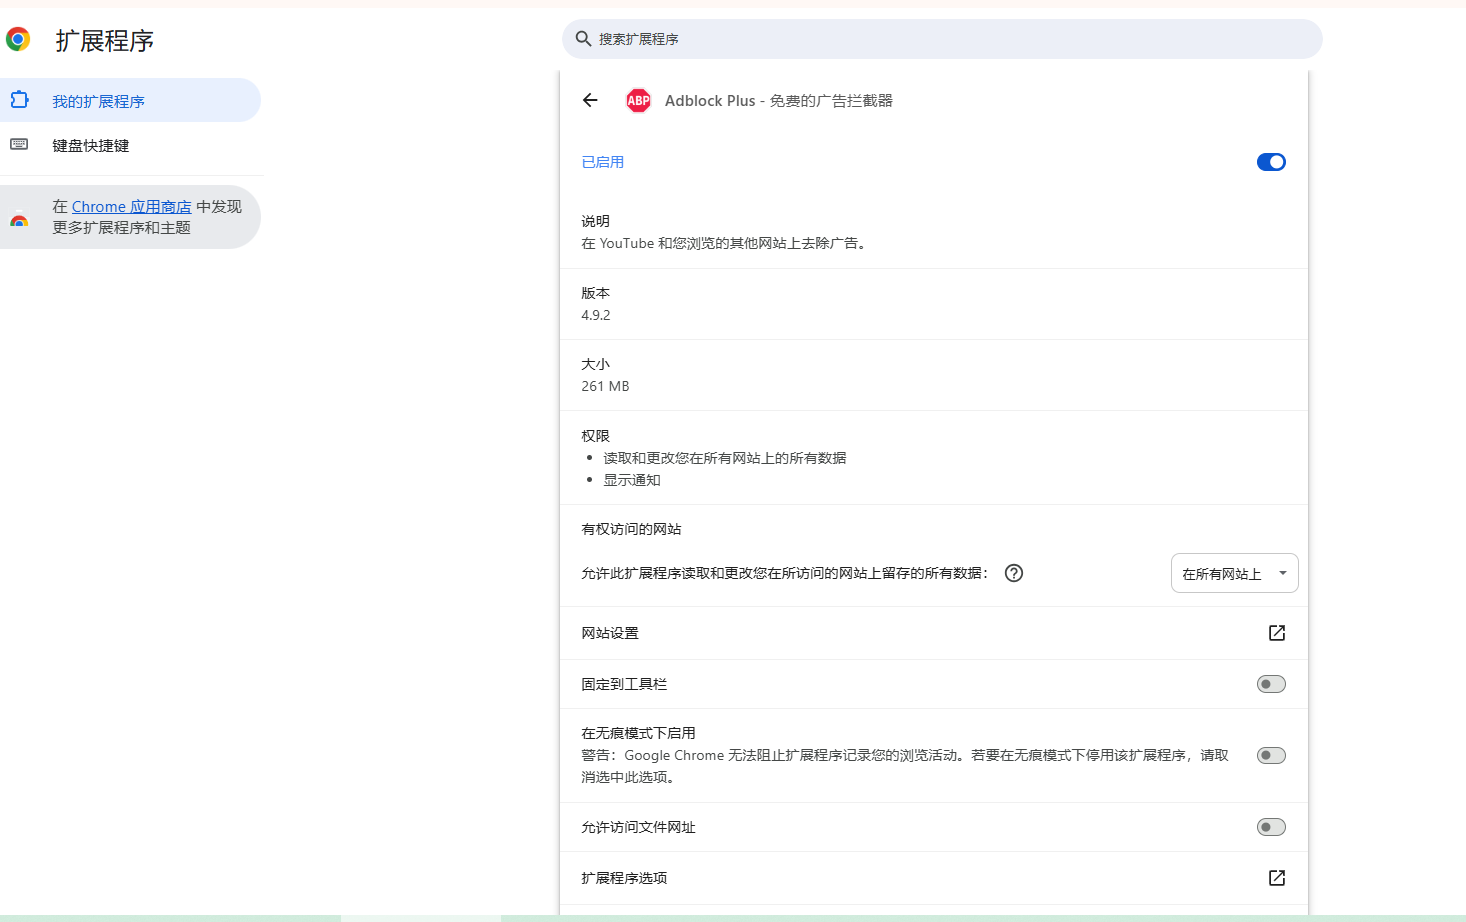Viewport: 1466px width, 922px height.
Task: Select 我的扩展程序 in sidebar
Action: coord(130,100)
